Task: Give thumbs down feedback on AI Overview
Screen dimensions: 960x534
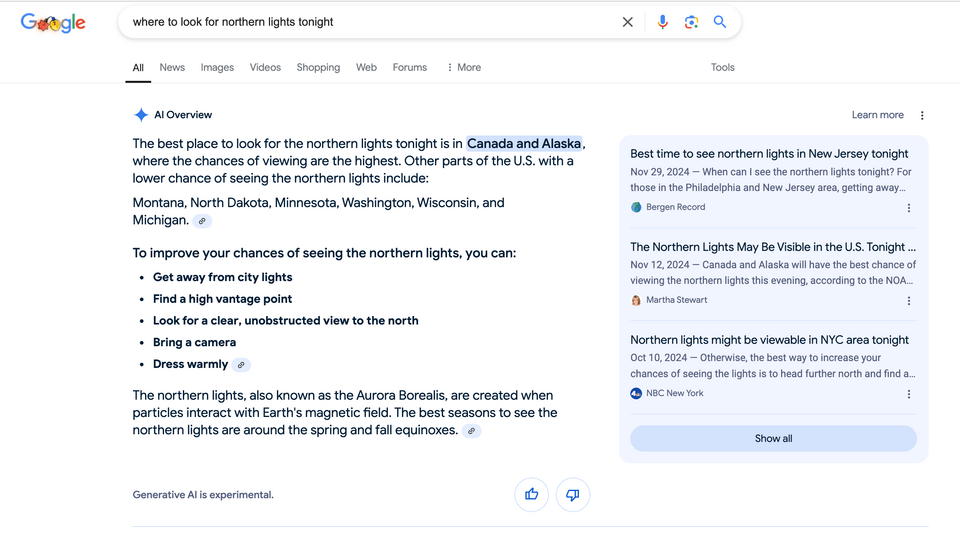Action: pos(572,494)
